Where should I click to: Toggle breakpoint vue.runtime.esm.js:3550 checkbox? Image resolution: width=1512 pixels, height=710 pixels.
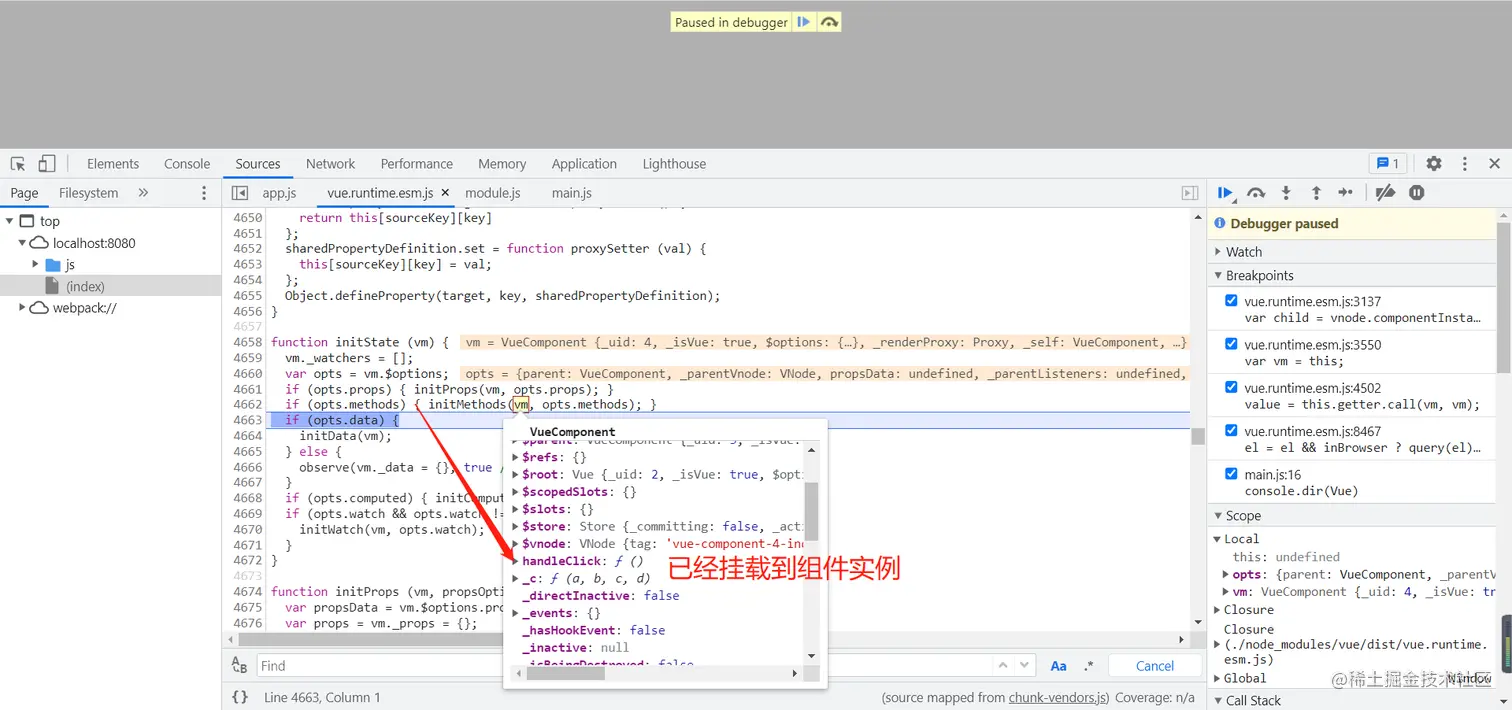1231,343
